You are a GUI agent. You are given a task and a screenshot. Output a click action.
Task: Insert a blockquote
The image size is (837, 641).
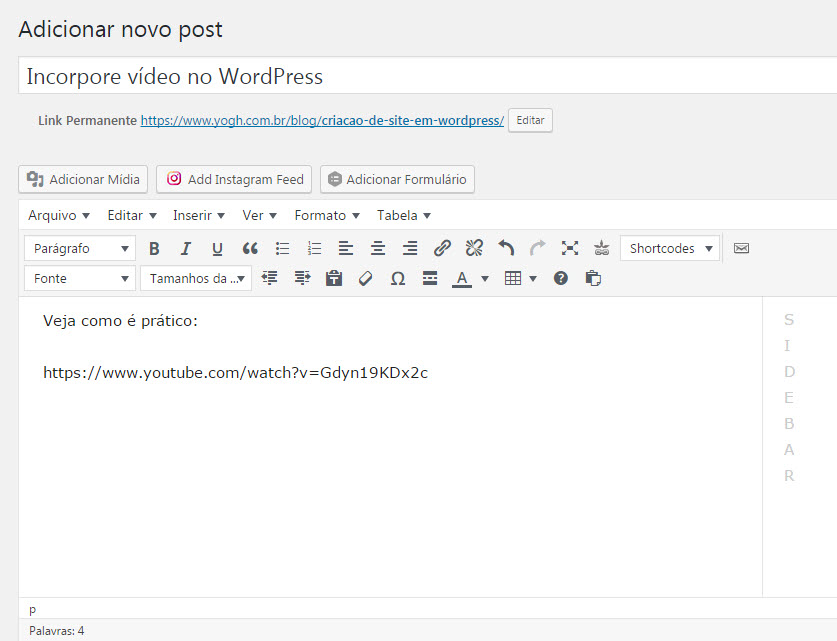point(250,248)
